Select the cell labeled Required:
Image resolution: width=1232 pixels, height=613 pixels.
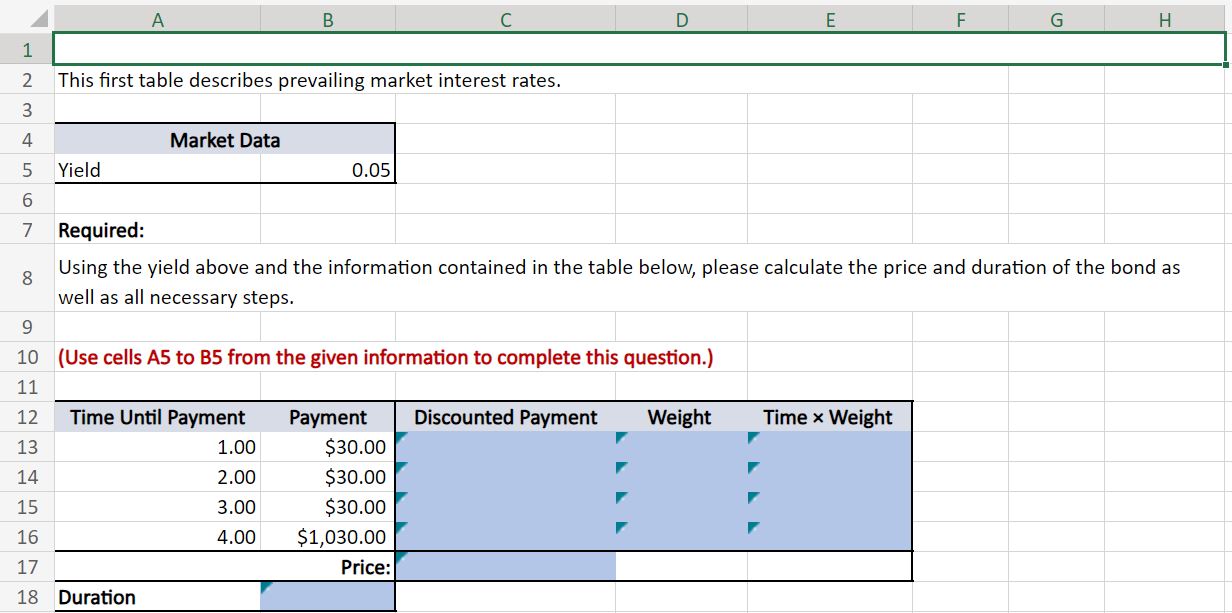click(x=157, y=229)
